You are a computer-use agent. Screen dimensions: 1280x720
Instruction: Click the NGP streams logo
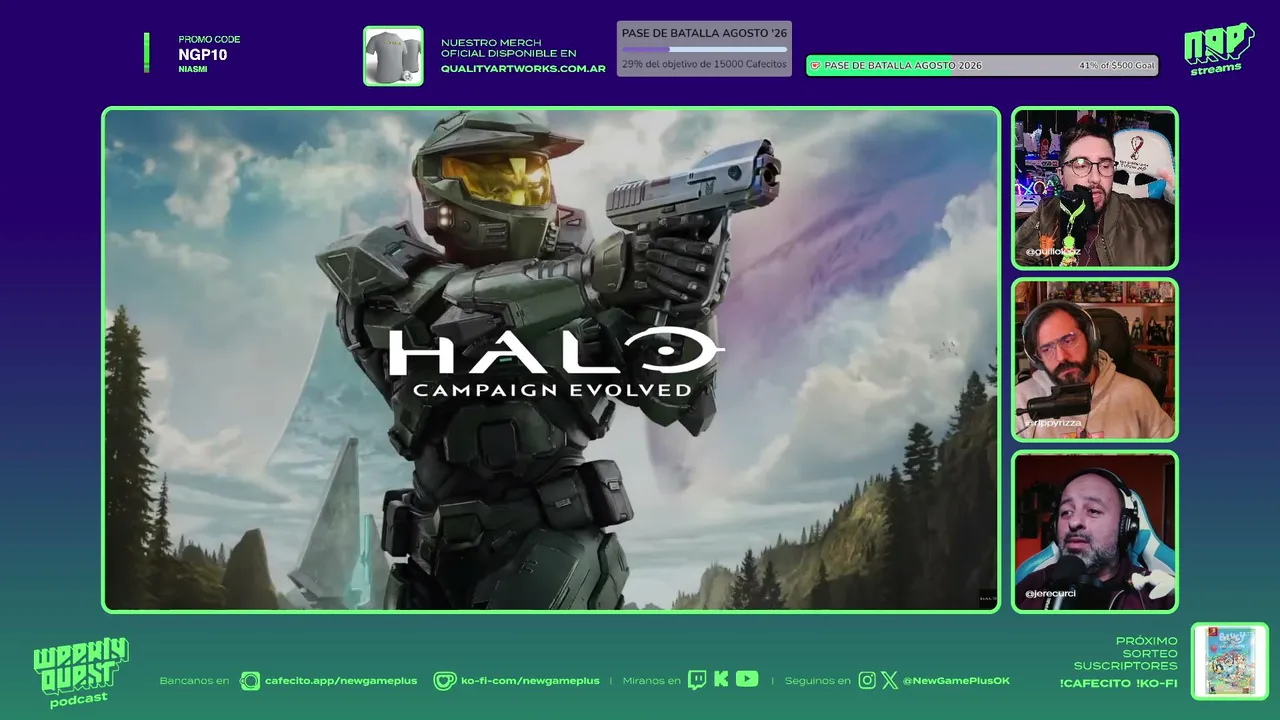(x=1218, y=49)
